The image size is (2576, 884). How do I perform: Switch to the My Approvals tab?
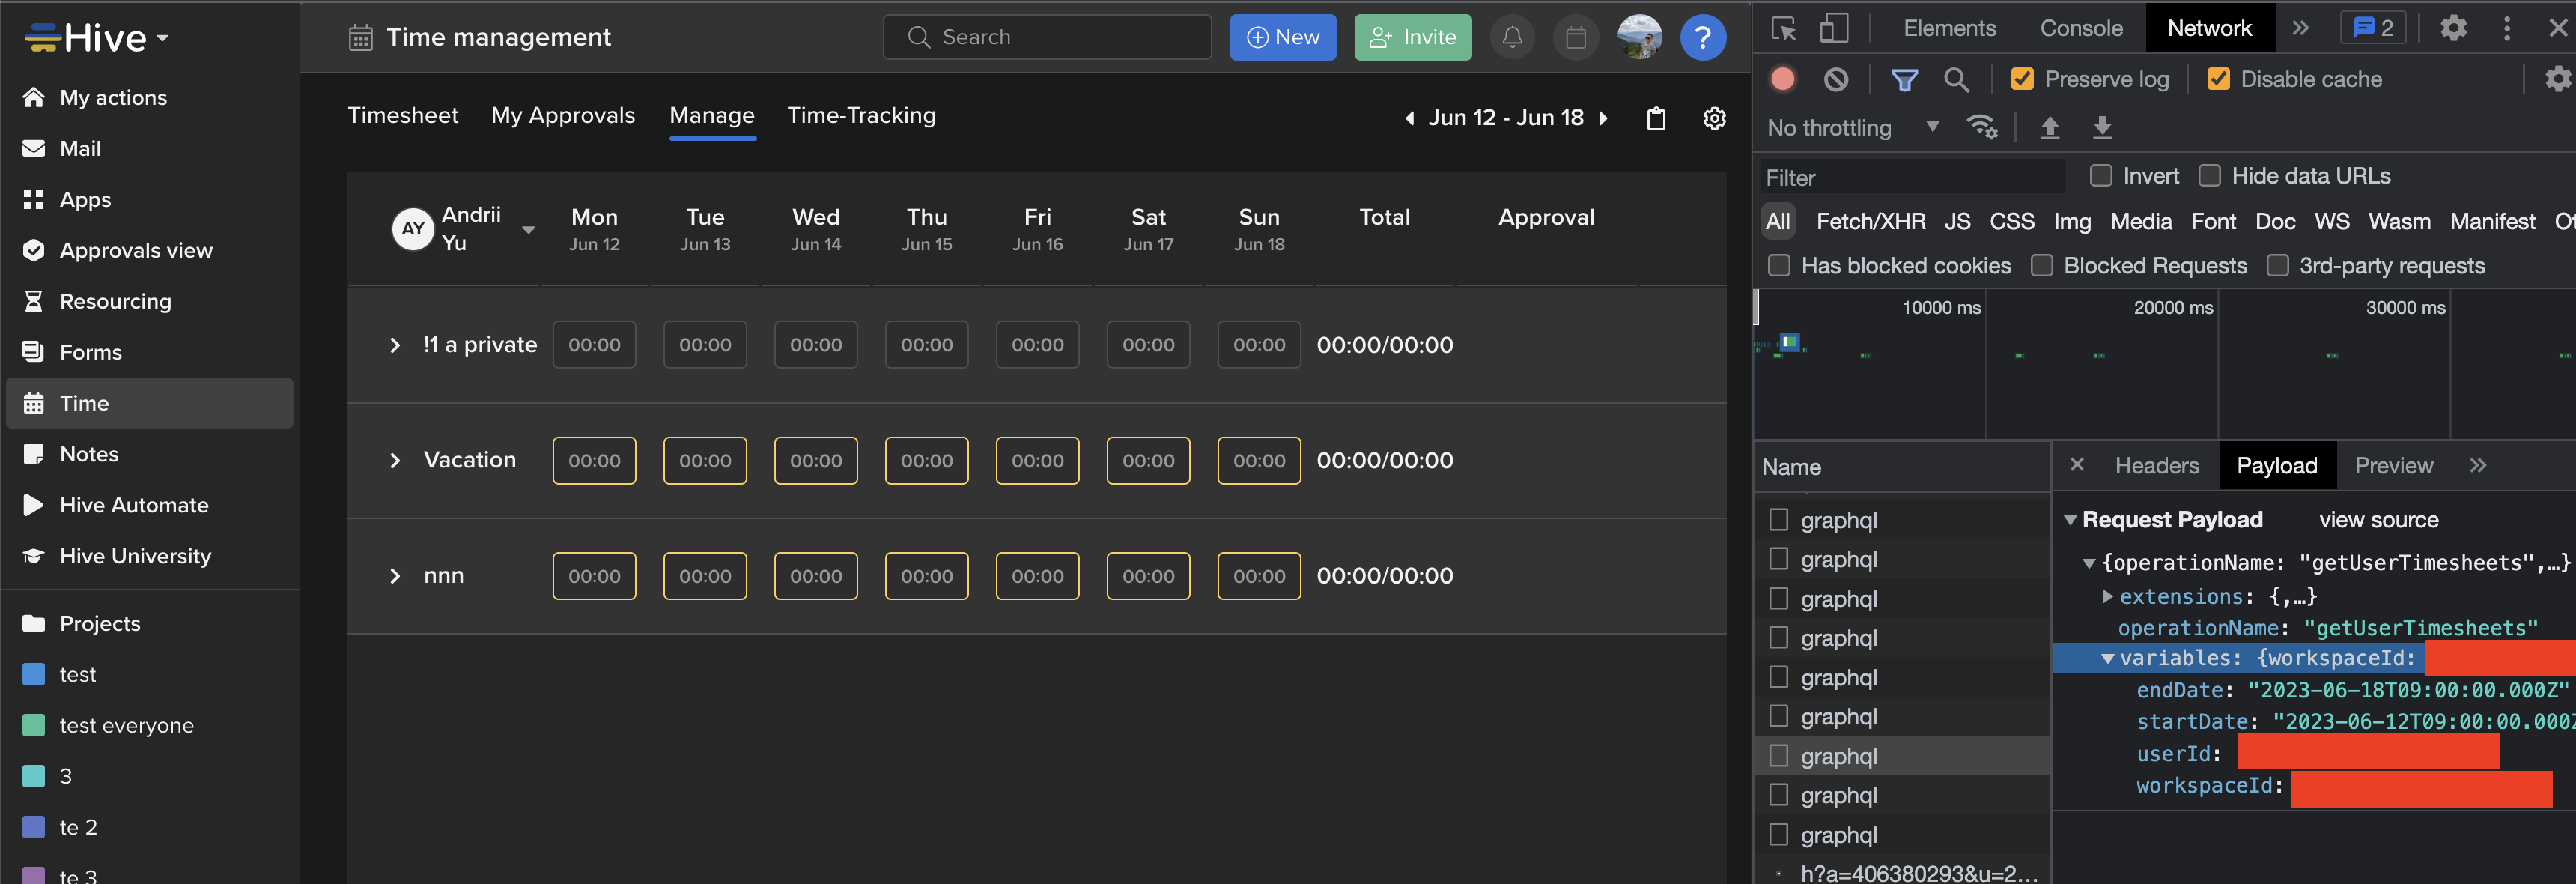tap(562, 116)
